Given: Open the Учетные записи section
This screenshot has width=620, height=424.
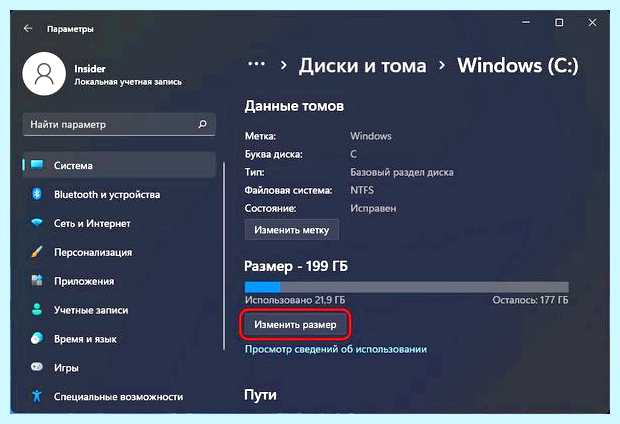Looking at the screenshot, I should coord(119,310).
